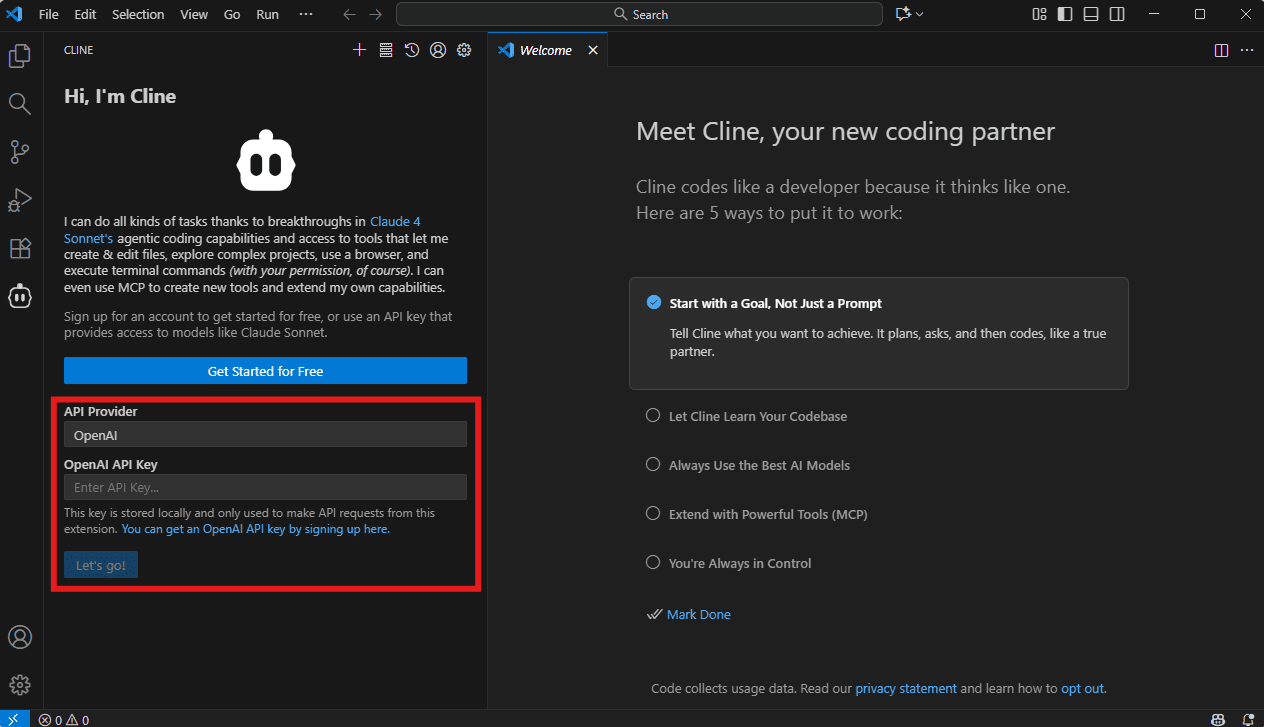The height and width of the screenshot is (727, 1264).
Task: Open the Copilot chat dropdown arrow
Action: 920,15
